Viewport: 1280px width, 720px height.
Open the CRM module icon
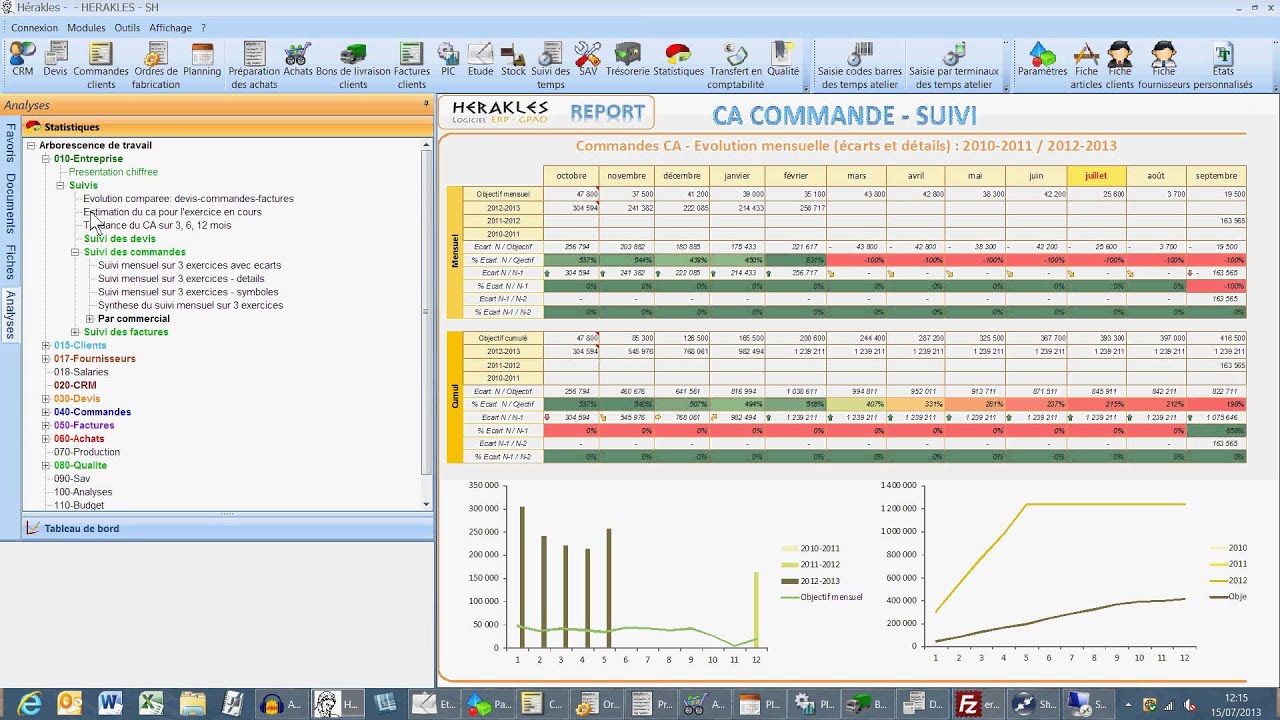click(22, 60)
